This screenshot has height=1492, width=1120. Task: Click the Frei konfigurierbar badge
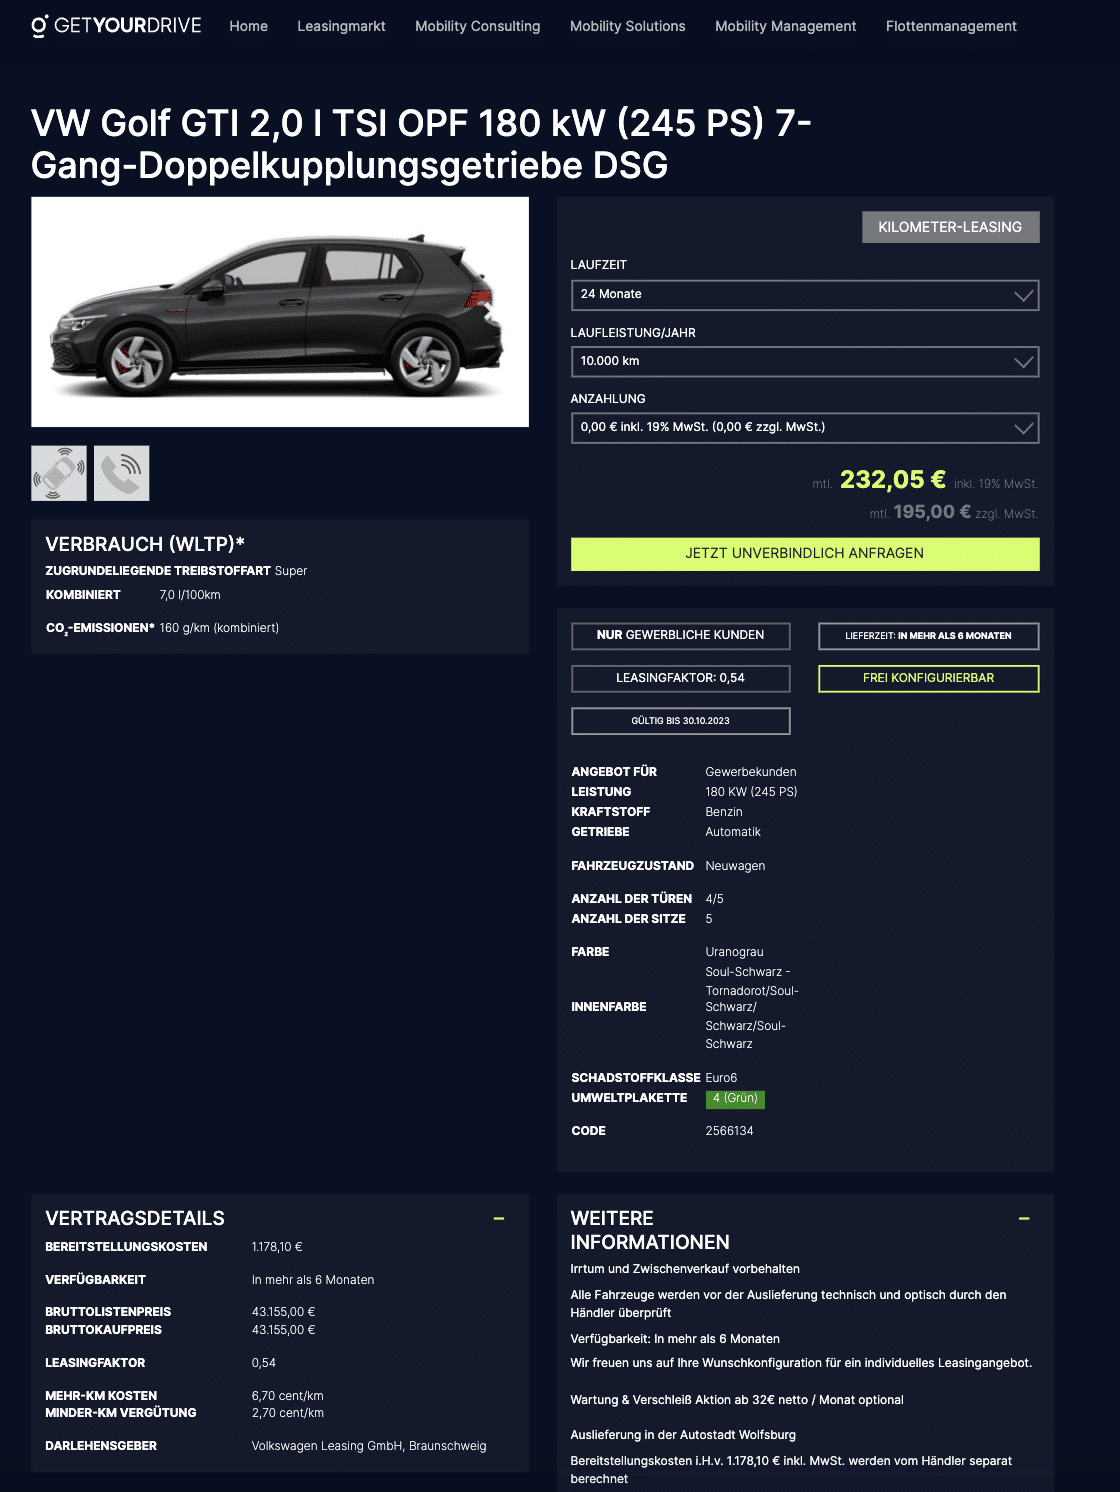click(x=929, y=678)
